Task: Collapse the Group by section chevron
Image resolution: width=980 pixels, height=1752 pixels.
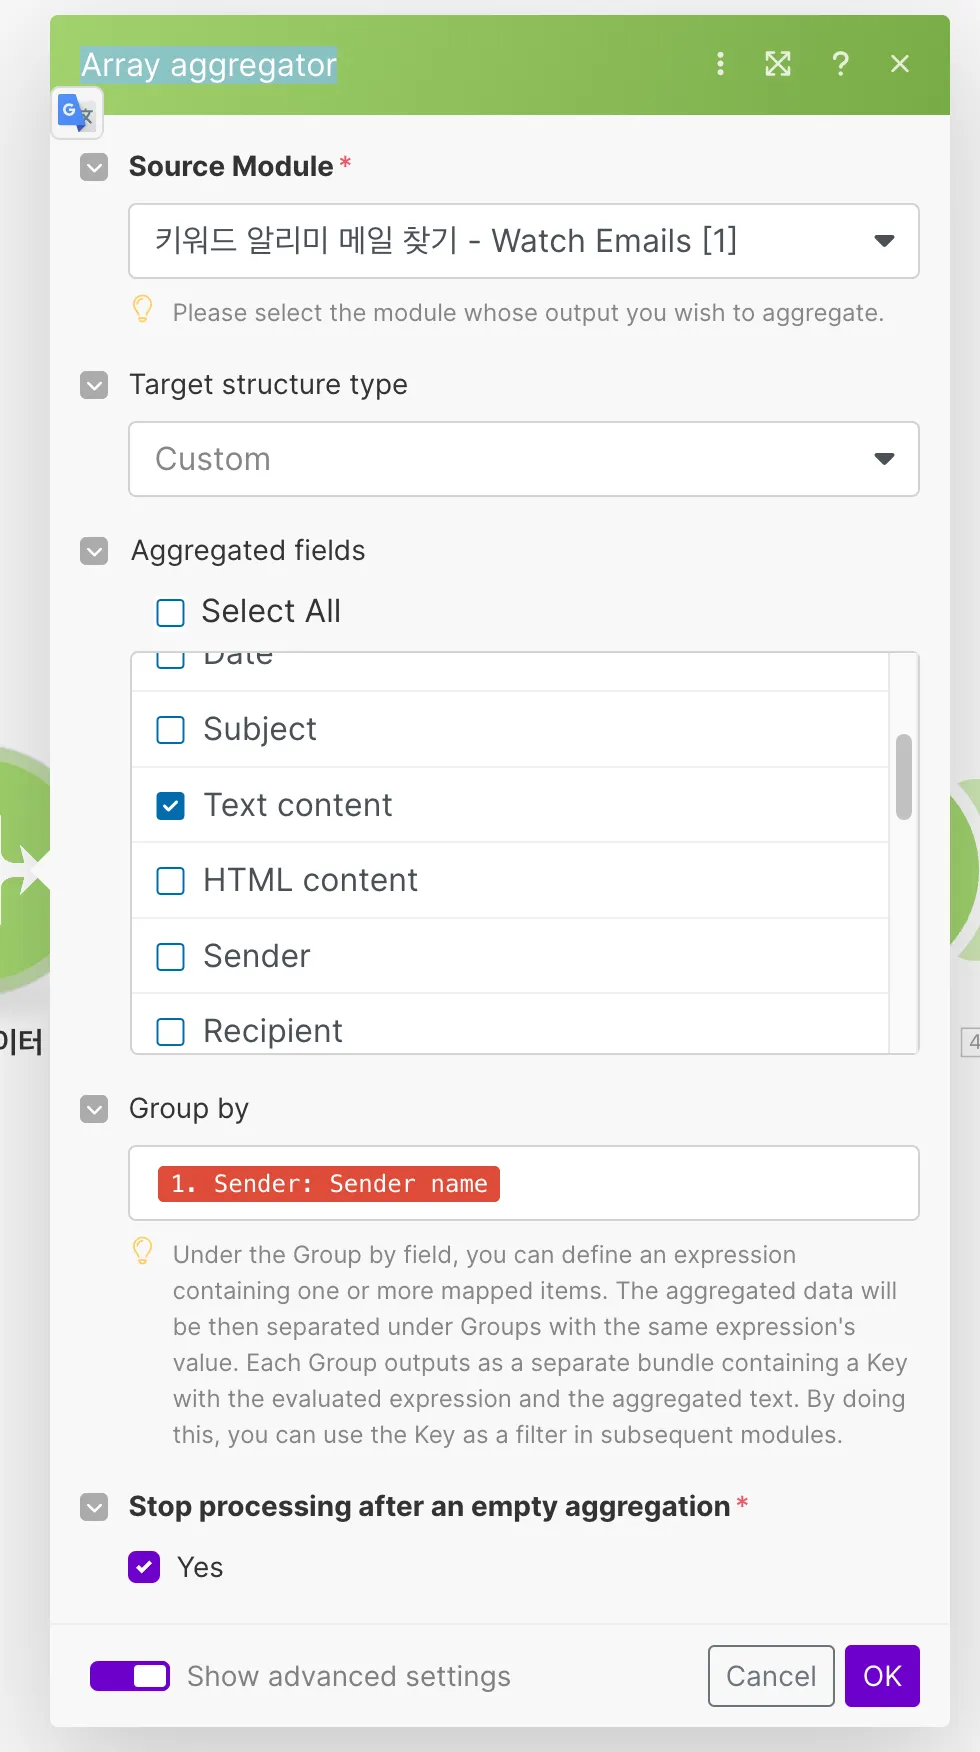Action: point(94,1109)
